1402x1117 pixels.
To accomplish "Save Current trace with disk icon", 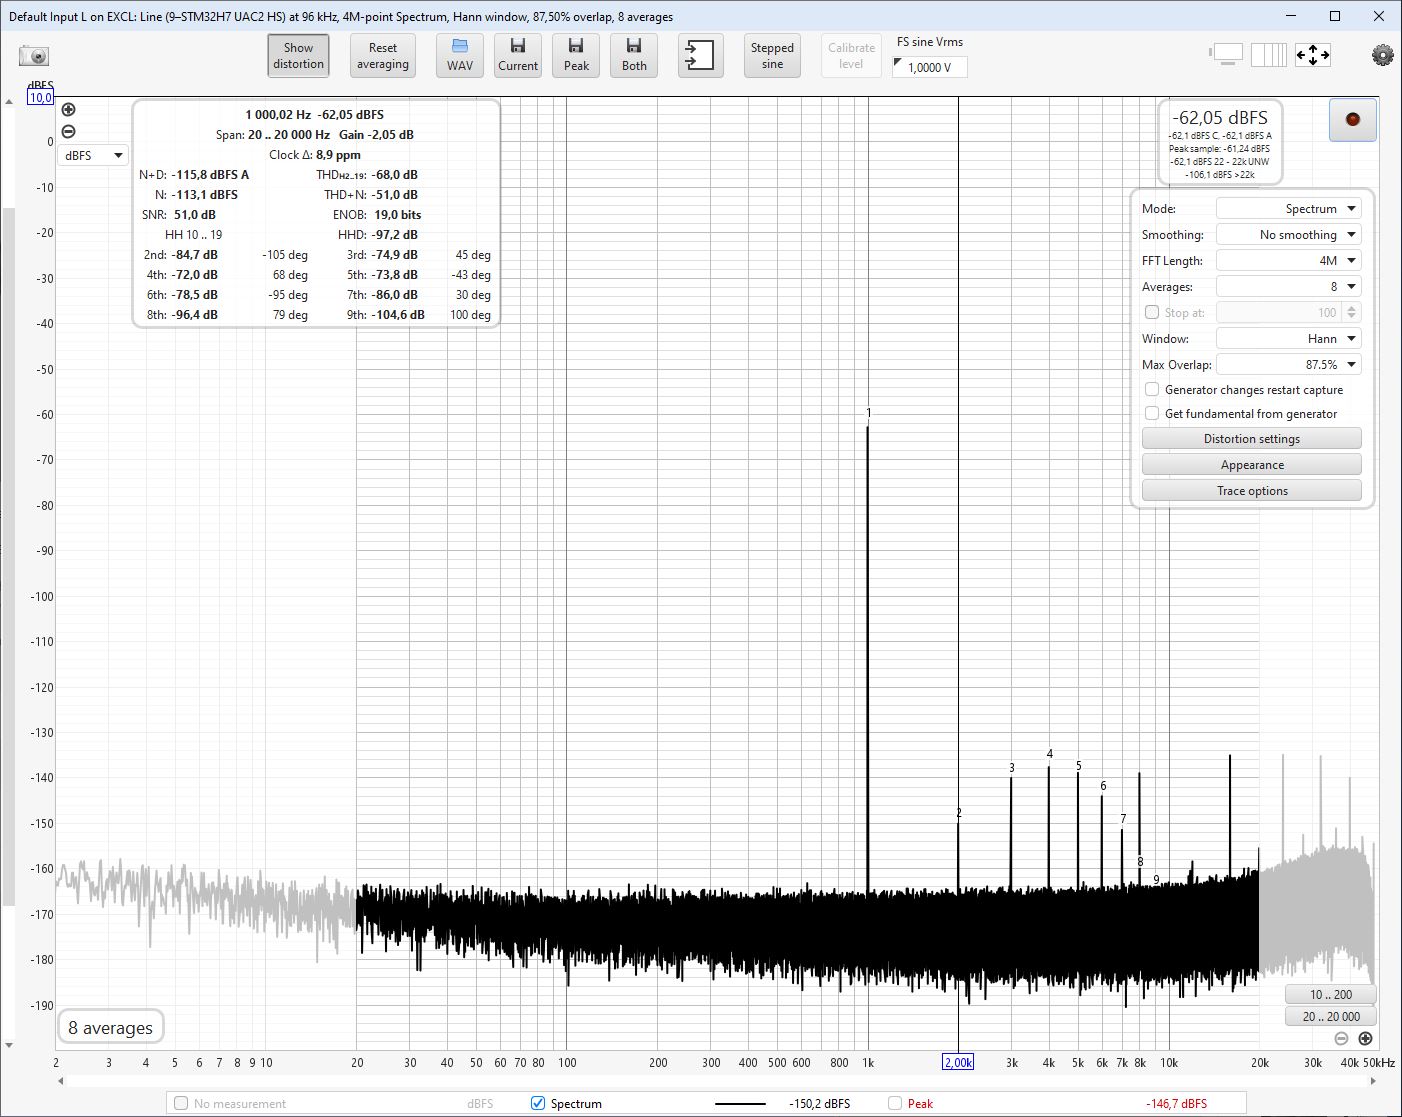I will [x=518, y=55].
